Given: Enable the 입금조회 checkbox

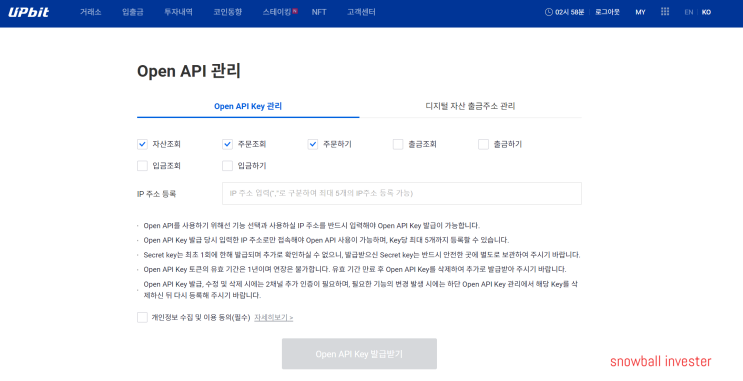Looking at the screenshot, I should [x=142, y=165].
